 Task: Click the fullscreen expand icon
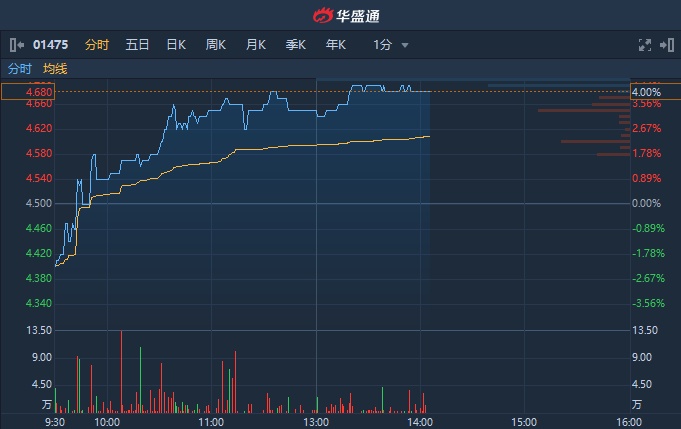click(645, 45)
